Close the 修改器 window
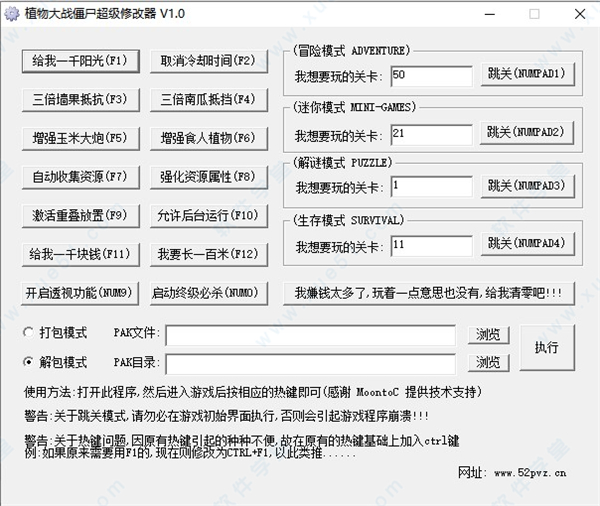The width and height of the screenshot is (600, 506). point(580,14)
